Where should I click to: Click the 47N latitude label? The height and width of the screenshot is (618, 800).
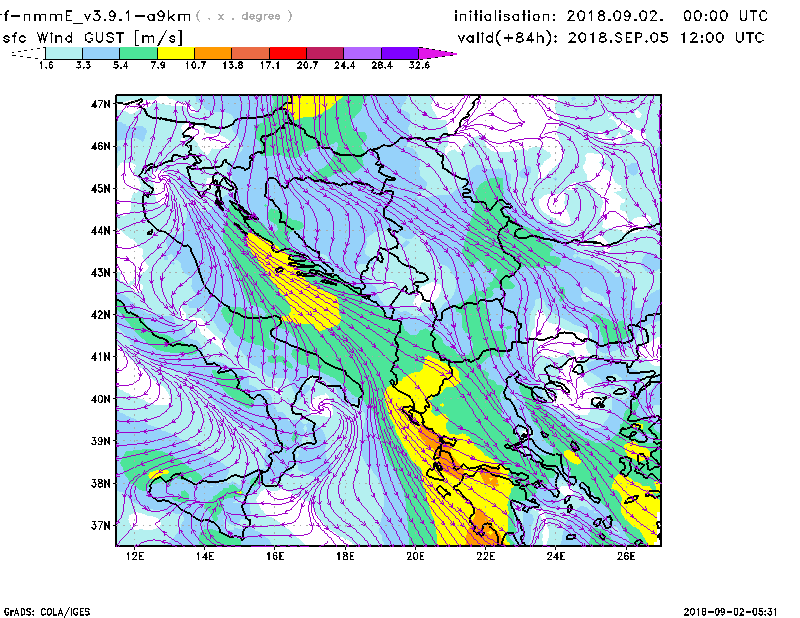pos(101,104)
